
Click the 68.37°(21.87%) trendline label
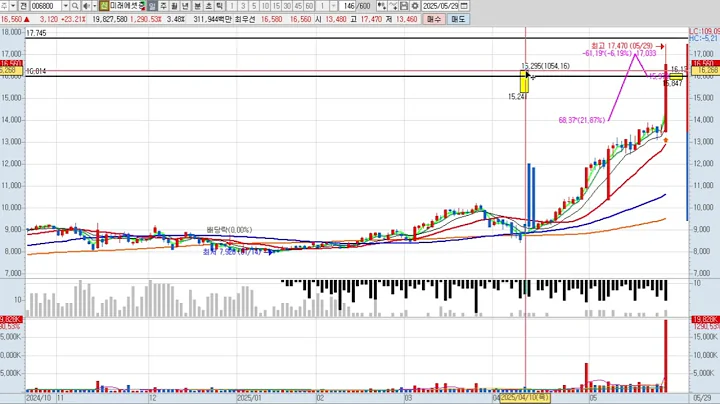coord(582,120)
